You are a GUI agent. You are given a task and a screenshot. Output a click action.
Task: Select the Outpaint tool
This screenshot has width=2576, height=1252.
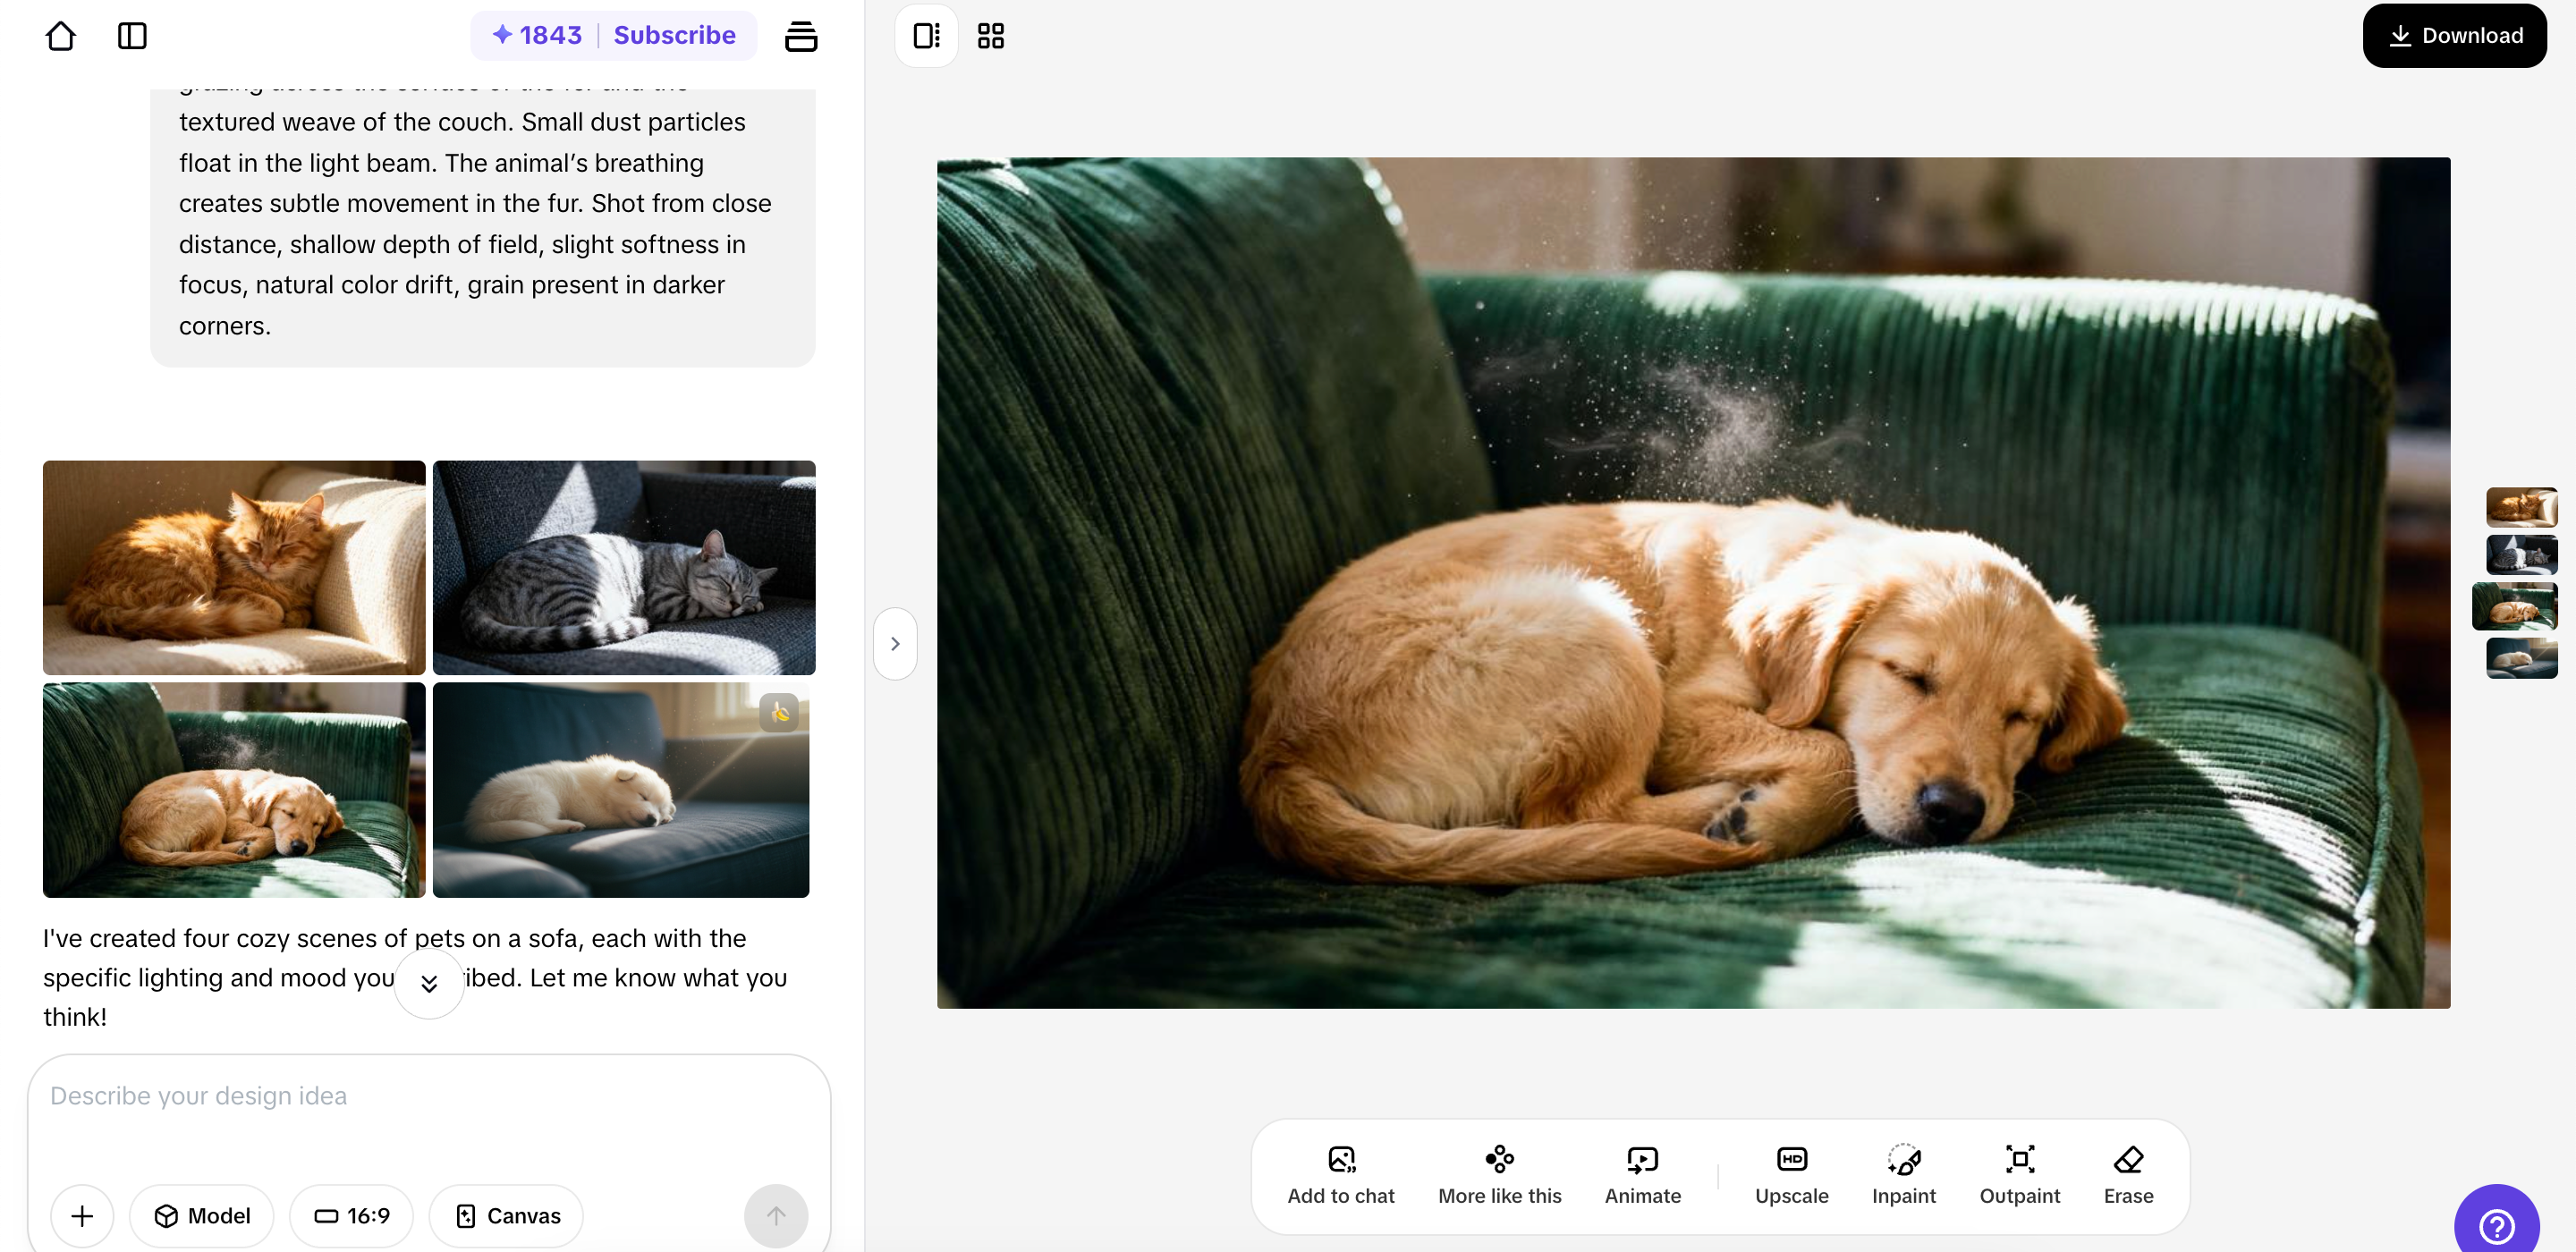pyautogui.click(x=2020, y=1174)
